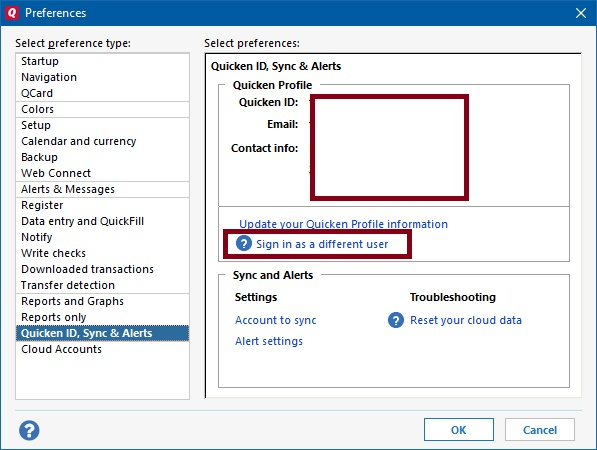Open Transfer detection preferences
Image resolution: width=597 pixels, height=450 pixels.
pos(102,285)
